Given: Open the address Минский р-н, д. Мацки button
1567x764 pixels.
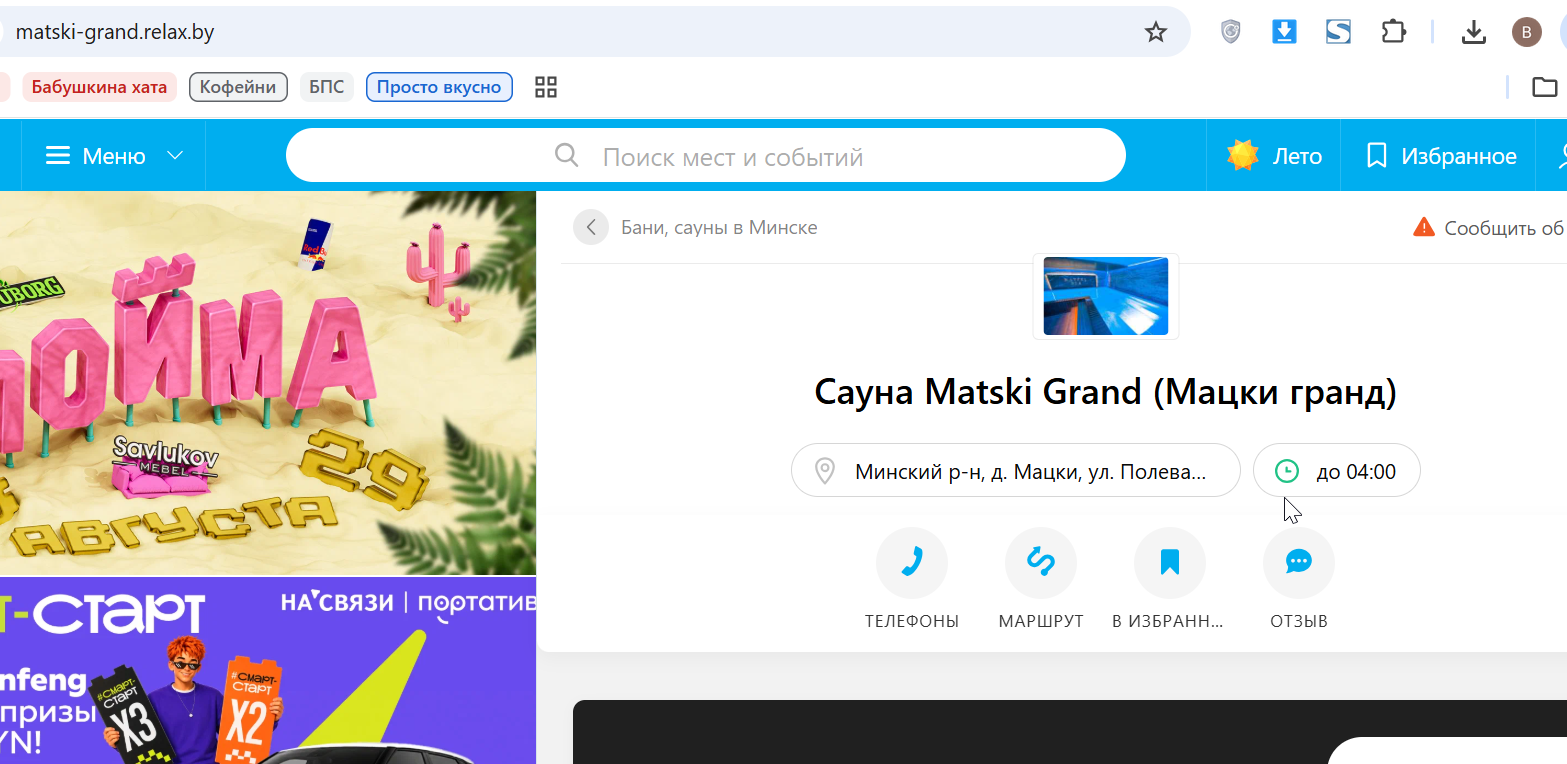Looking at the screenshot, I should point(1016,470).
